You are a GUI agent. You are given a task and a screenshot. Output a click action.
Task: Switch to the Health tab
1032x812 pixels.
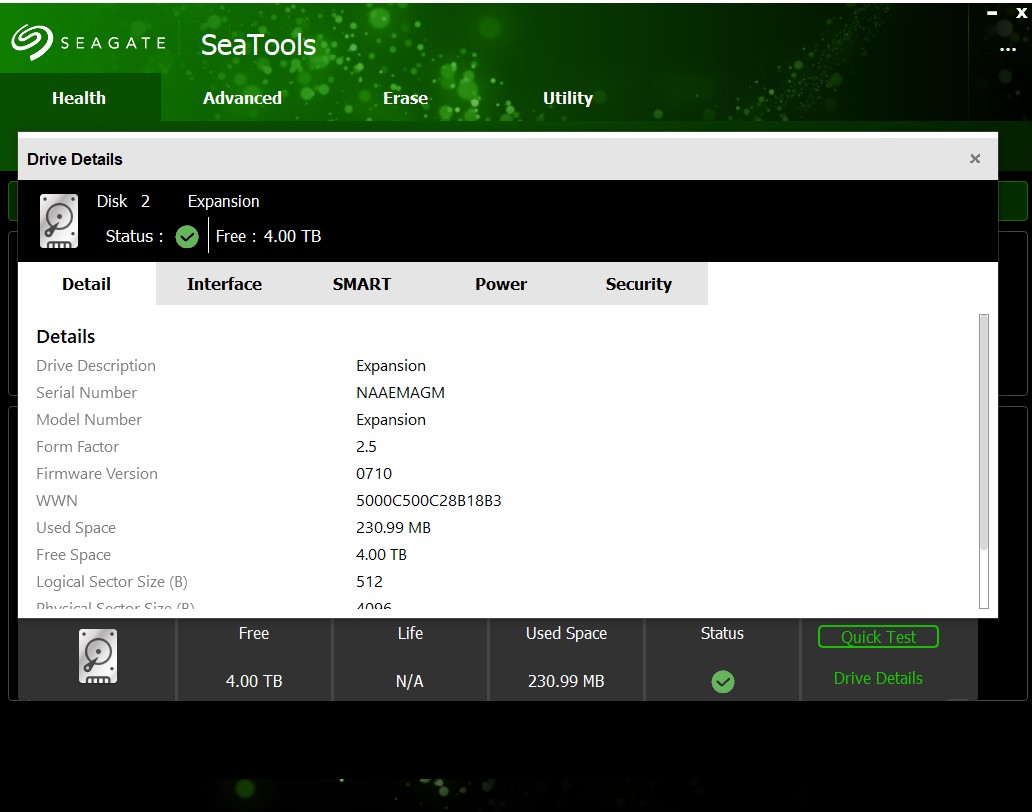[x=79, y=98]
